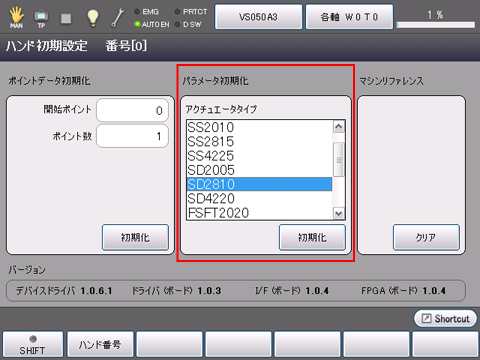Click the 各軸 W0 T0 button

[x=349, y=17]
